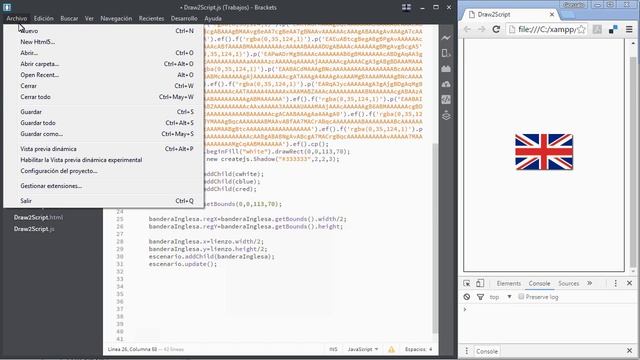Choose Guardar from the menu

click(104, 111)
